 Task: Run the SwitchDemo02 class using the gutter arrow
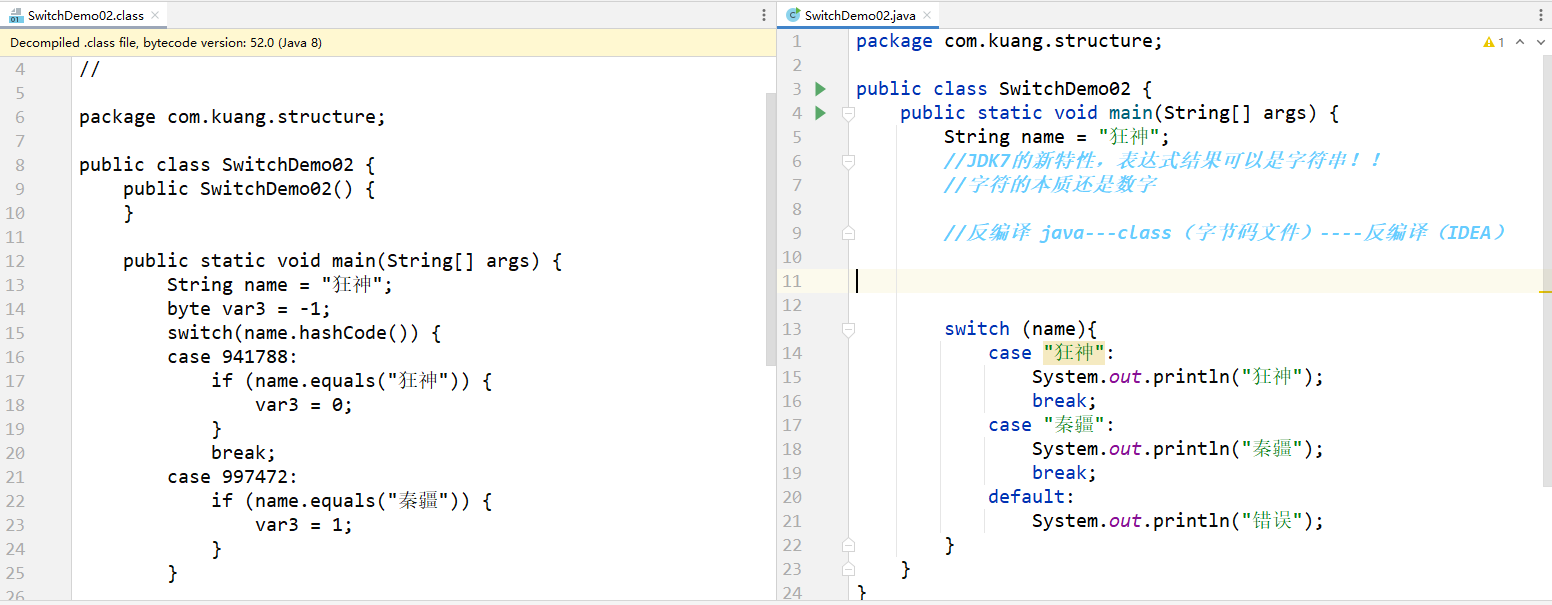point(821,89)
